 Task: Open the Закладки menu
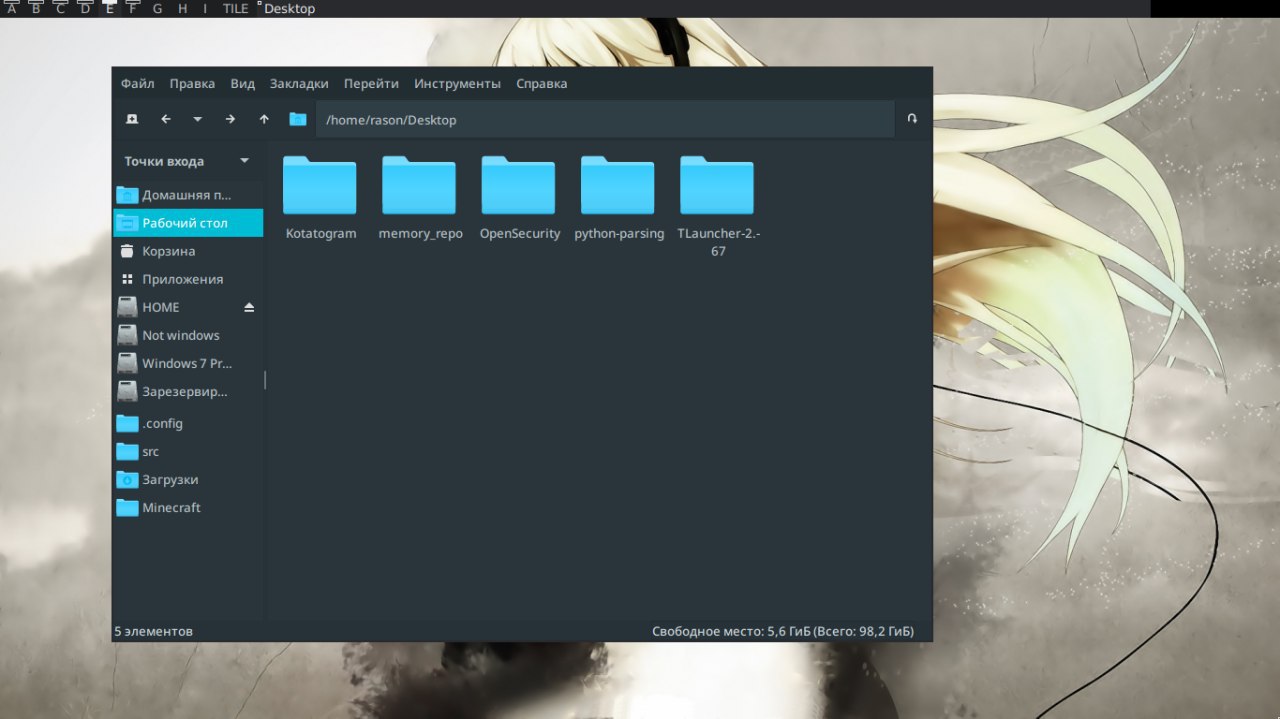tap(299, 84)
